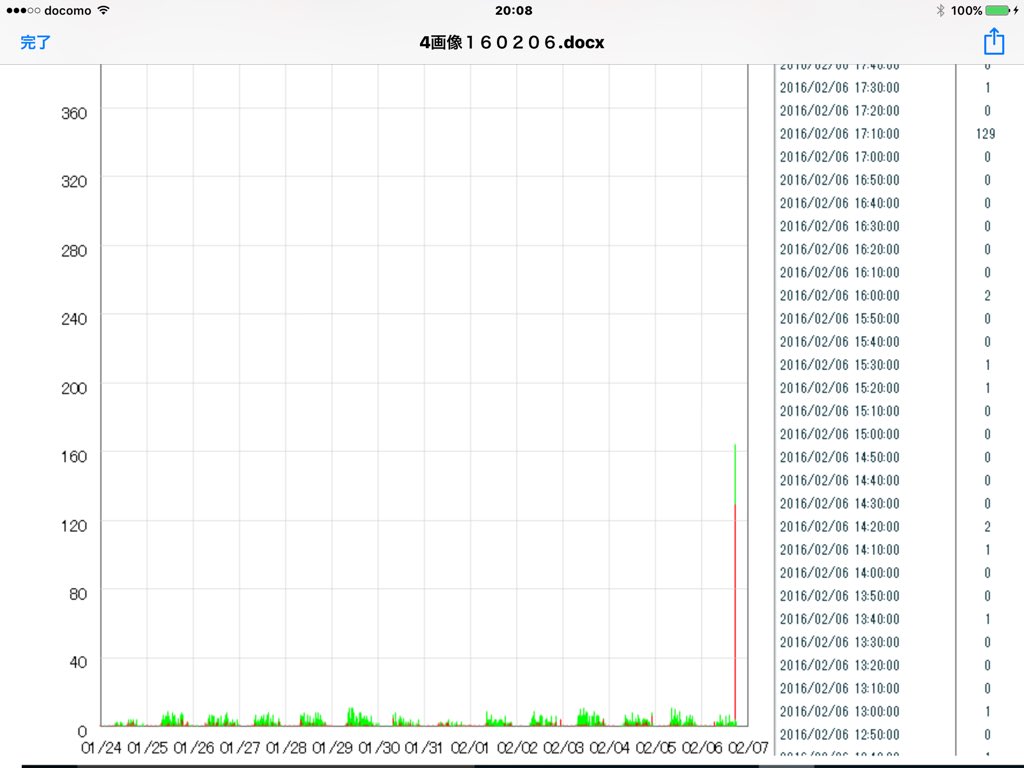
Task: Tap the x-axis date label 02/04
Action: 609,748
